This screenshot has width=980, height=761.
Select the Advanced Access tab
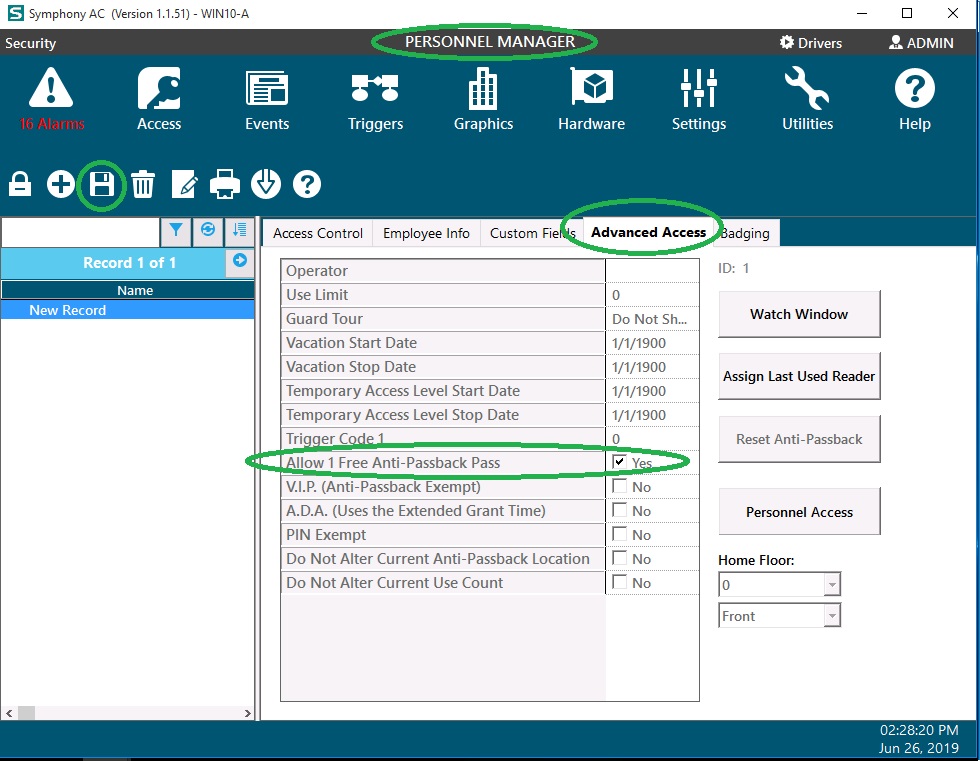pyautogui.click(x=649, y=232)
